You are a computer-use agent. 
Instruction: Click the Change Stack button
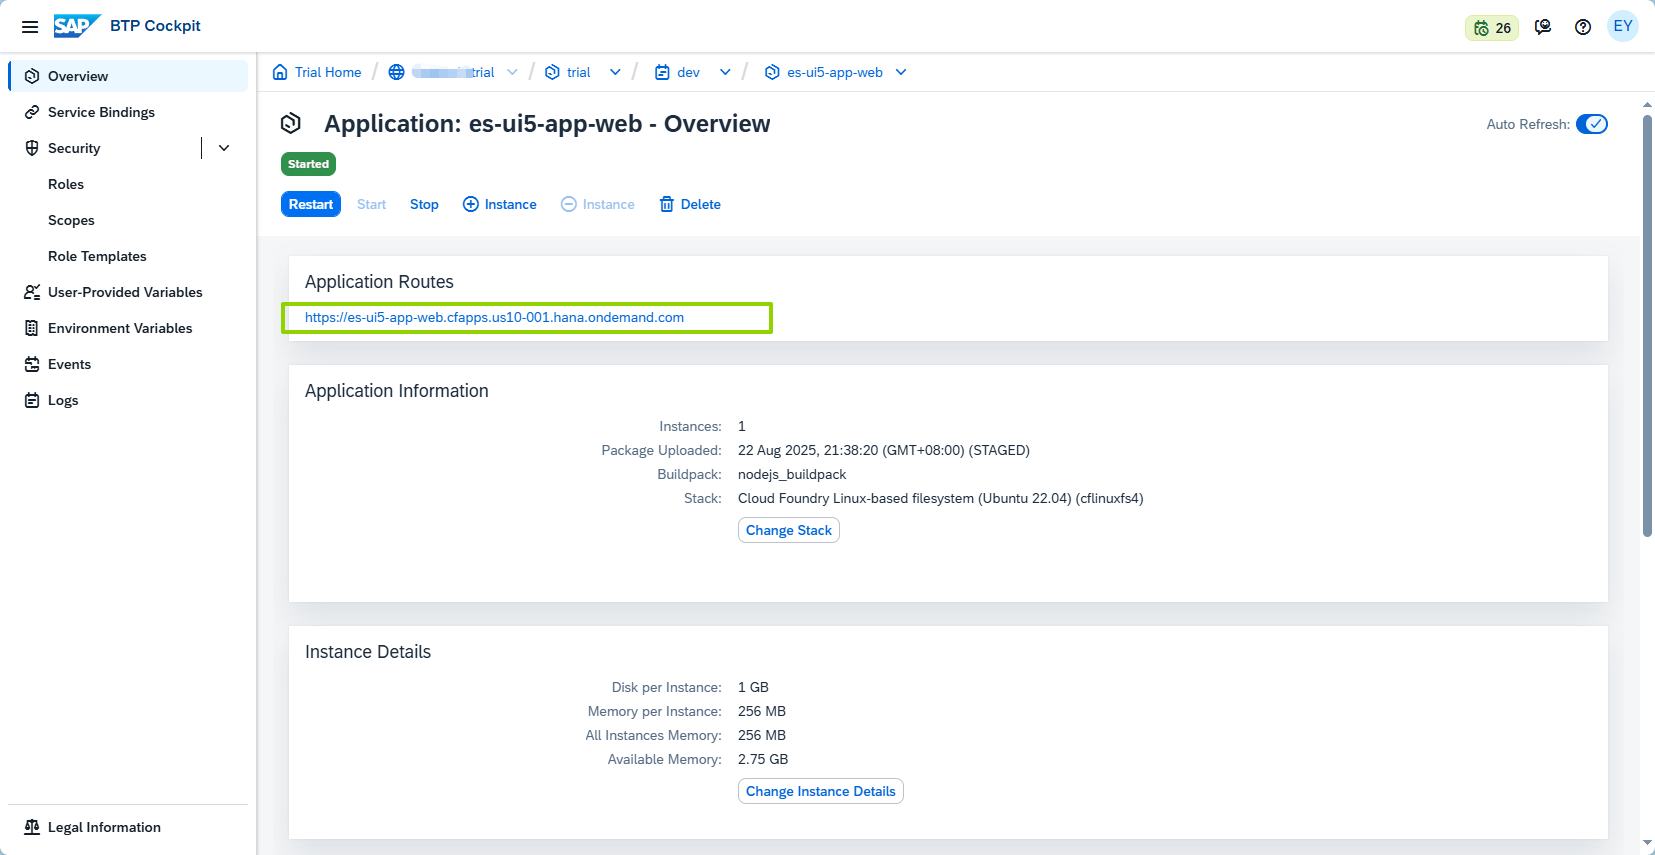pyautogui.click(x=788, y=530)
